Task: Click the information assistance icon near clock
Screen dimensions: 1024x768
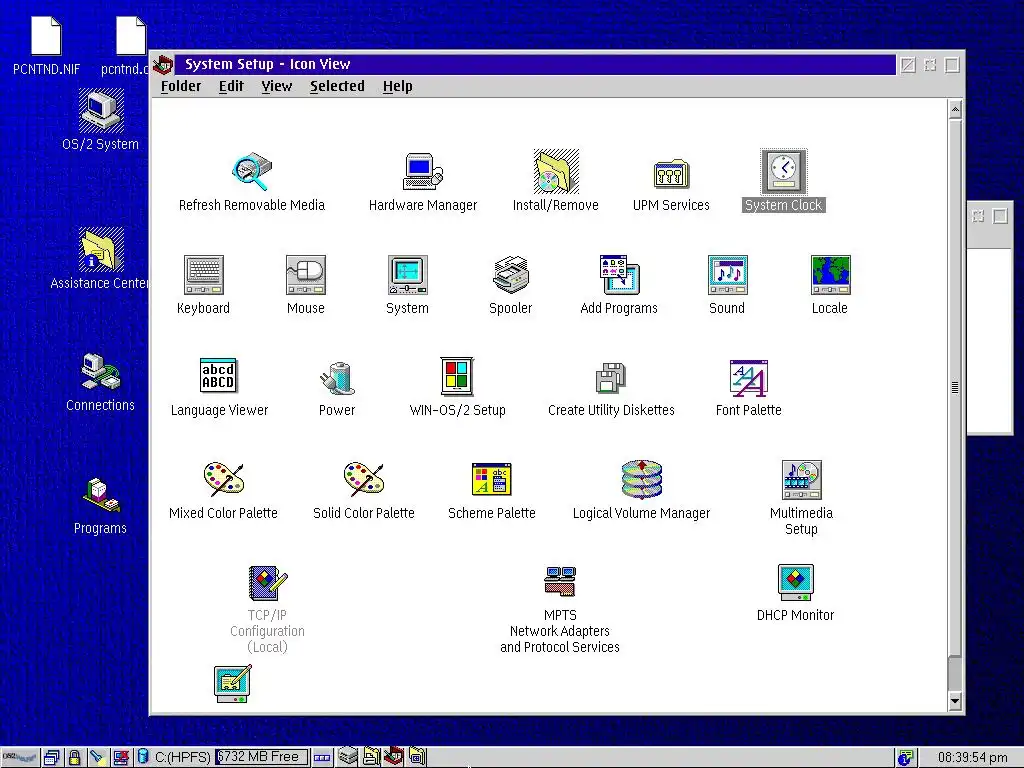Action: coord(905,758)
